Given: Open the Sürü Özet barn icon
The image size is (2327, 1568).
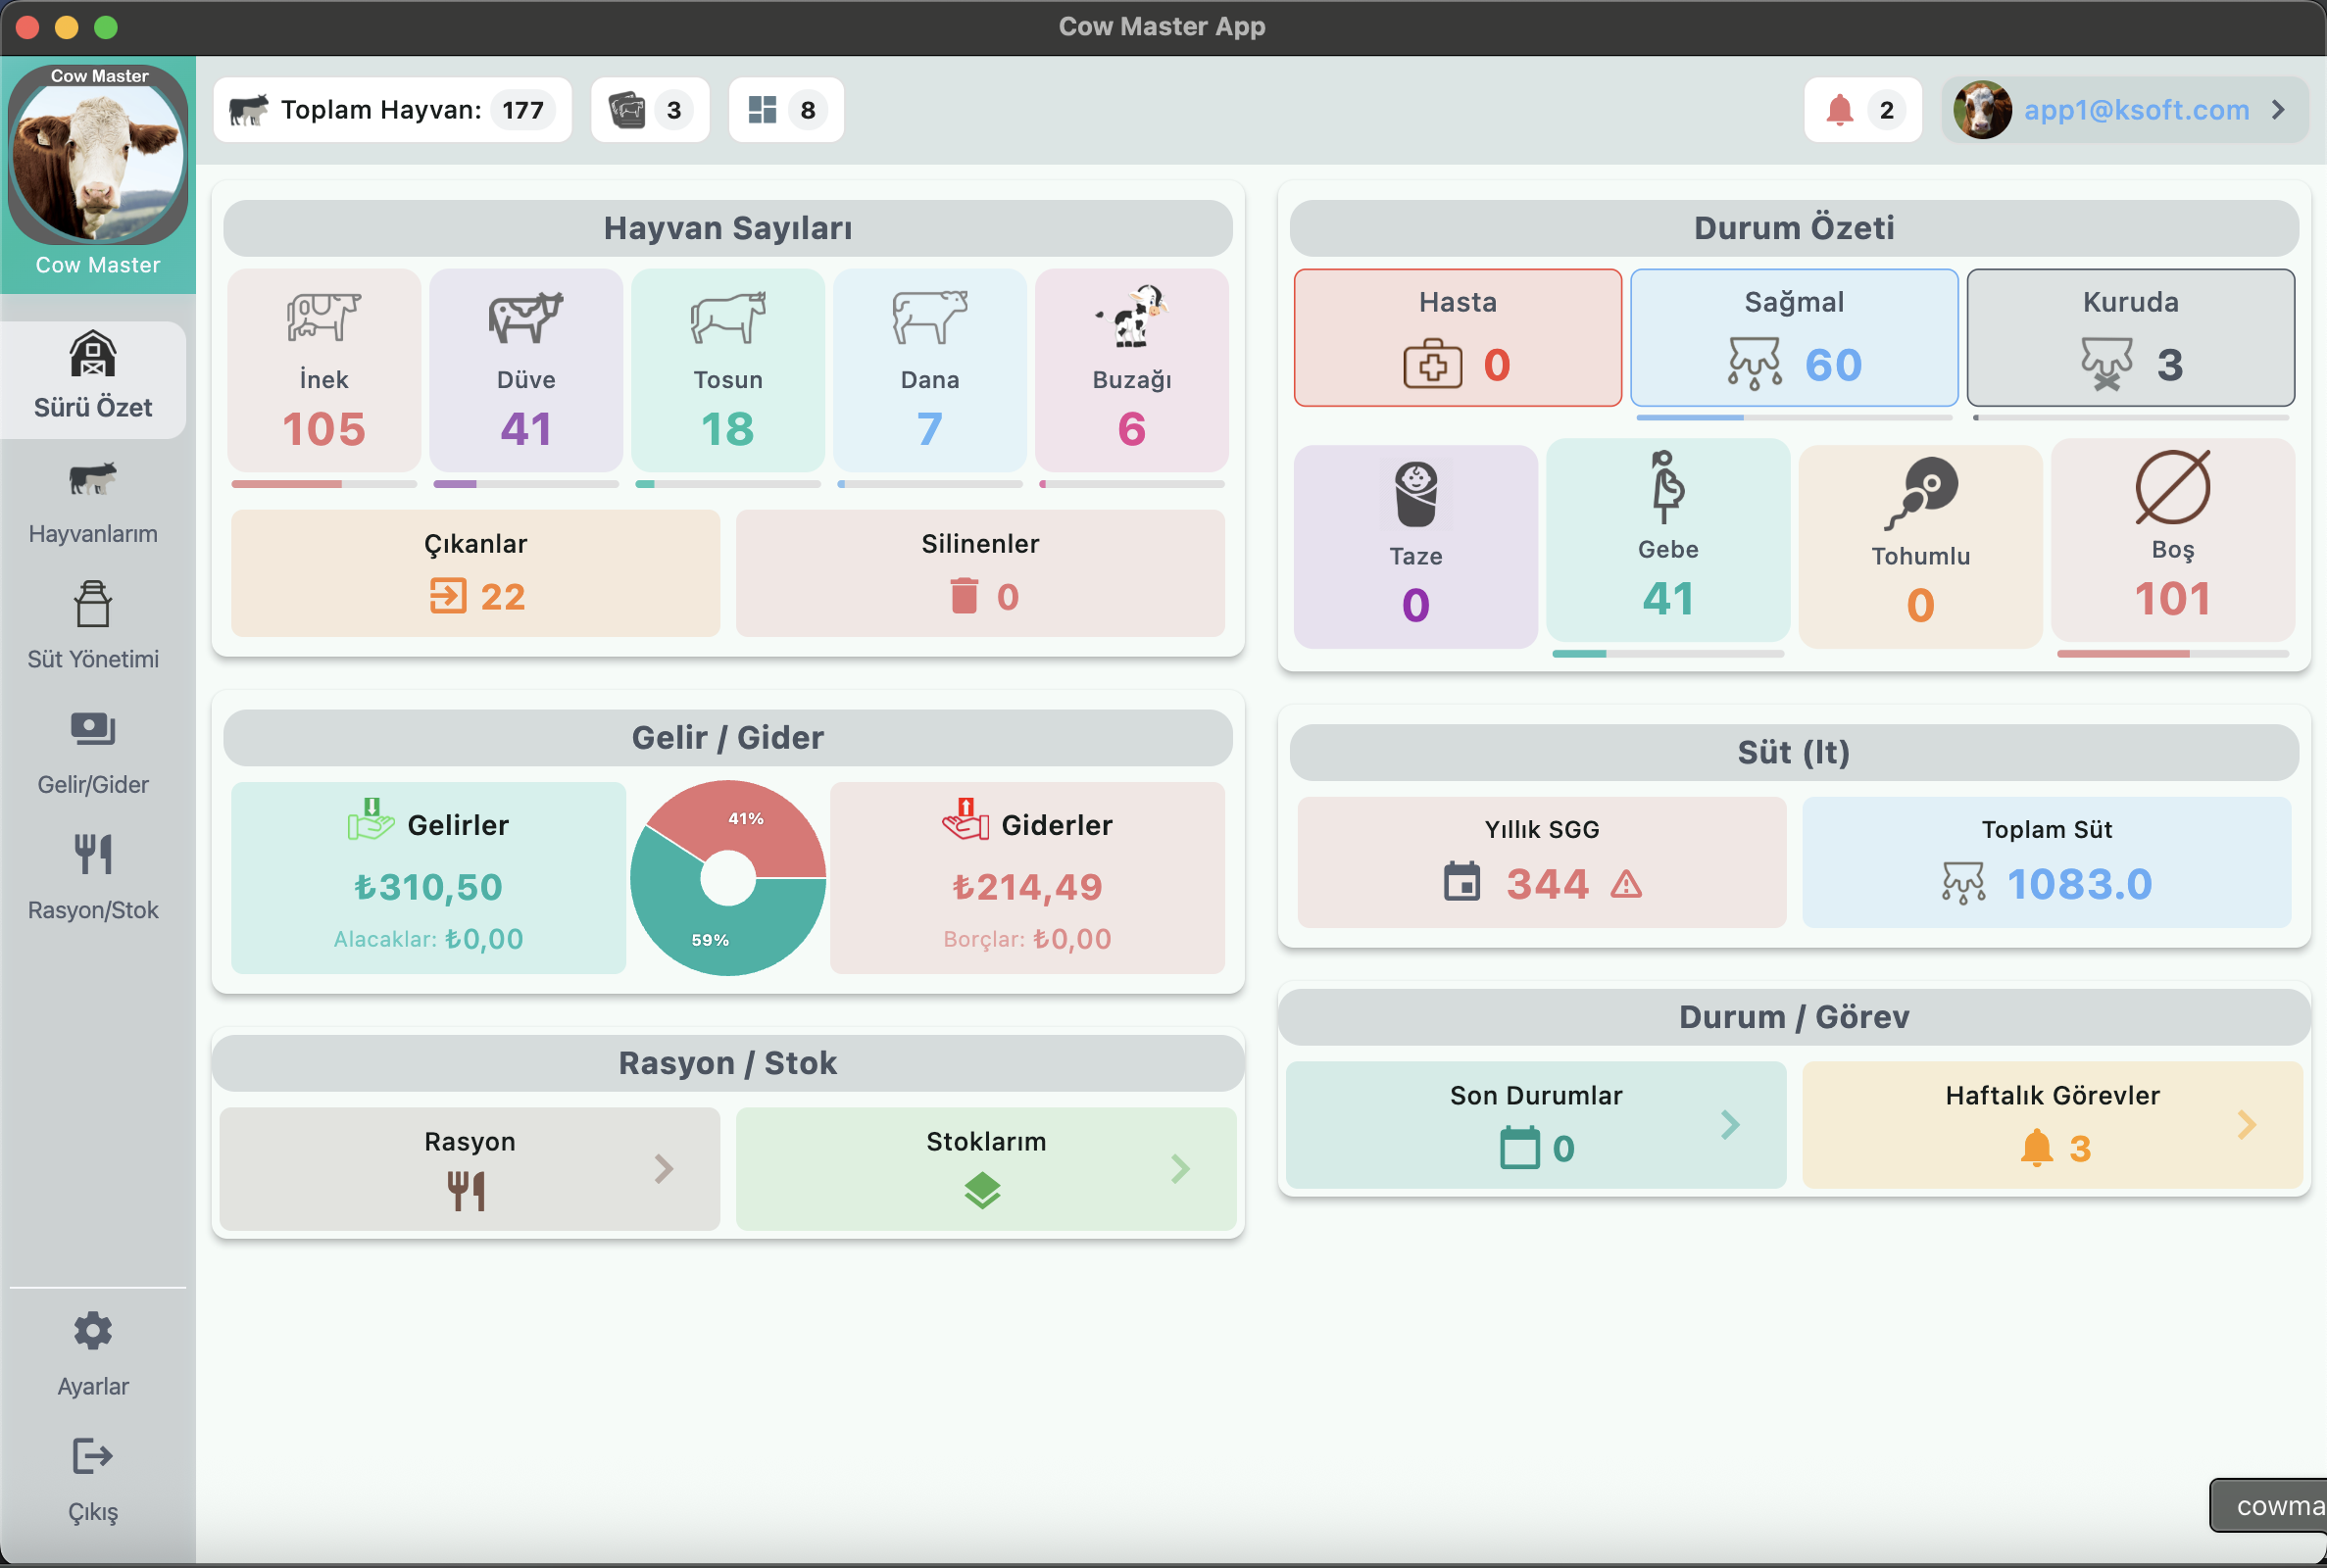Looking at the screenshot, I should 93,354.
